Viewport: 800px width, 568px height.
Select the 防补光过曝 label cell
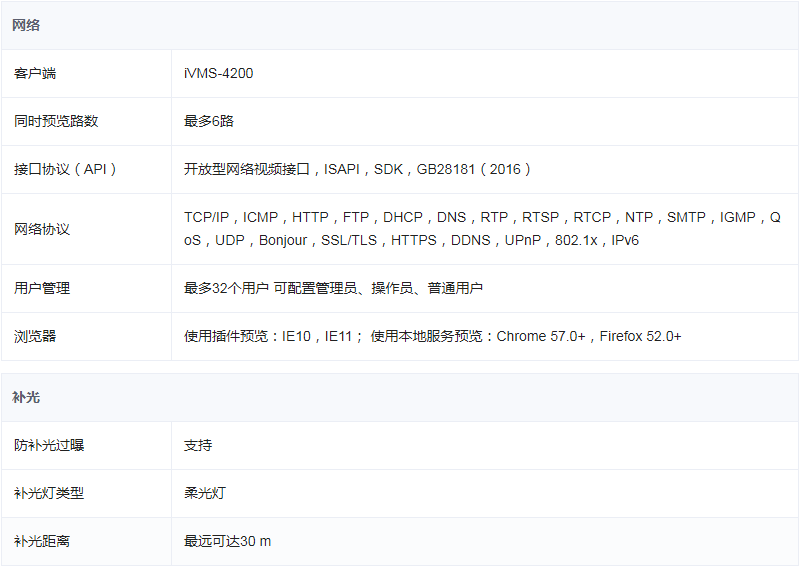pyautogui.click(x=86, y=446)
